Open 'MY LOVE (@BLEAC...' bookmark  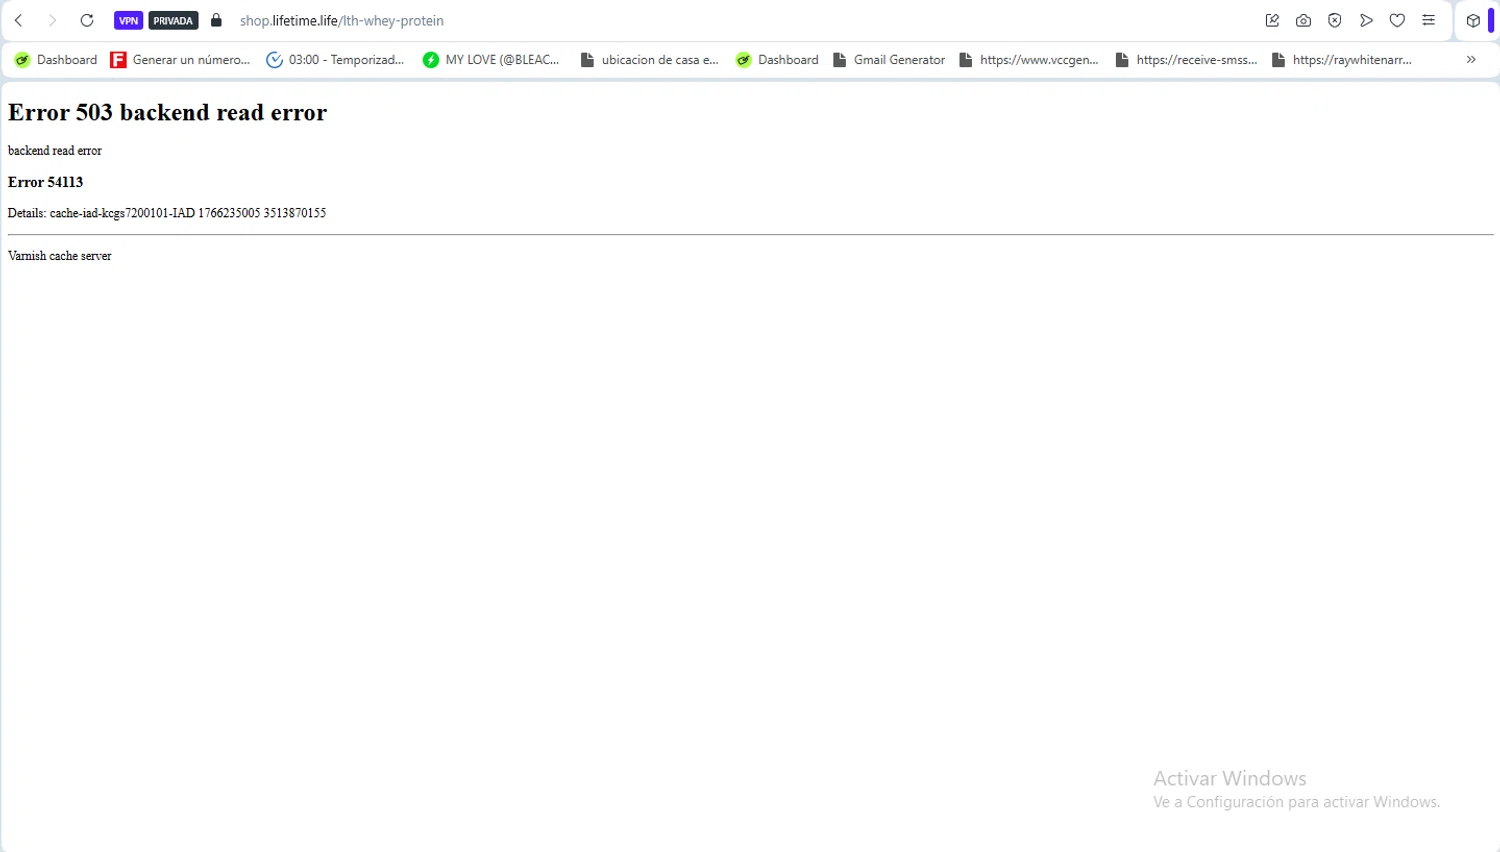(491, 60)
